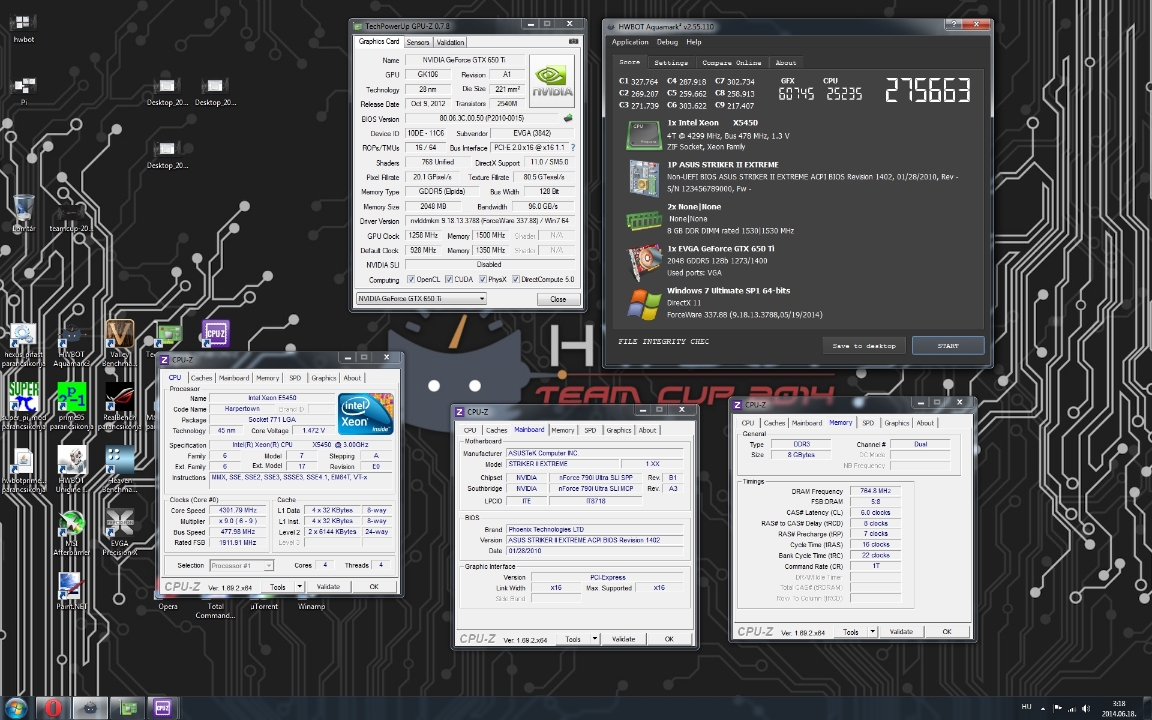Open Debug menu in Aquamark
This screenshot has width=1152, height=720.
[x=667, y=42]
